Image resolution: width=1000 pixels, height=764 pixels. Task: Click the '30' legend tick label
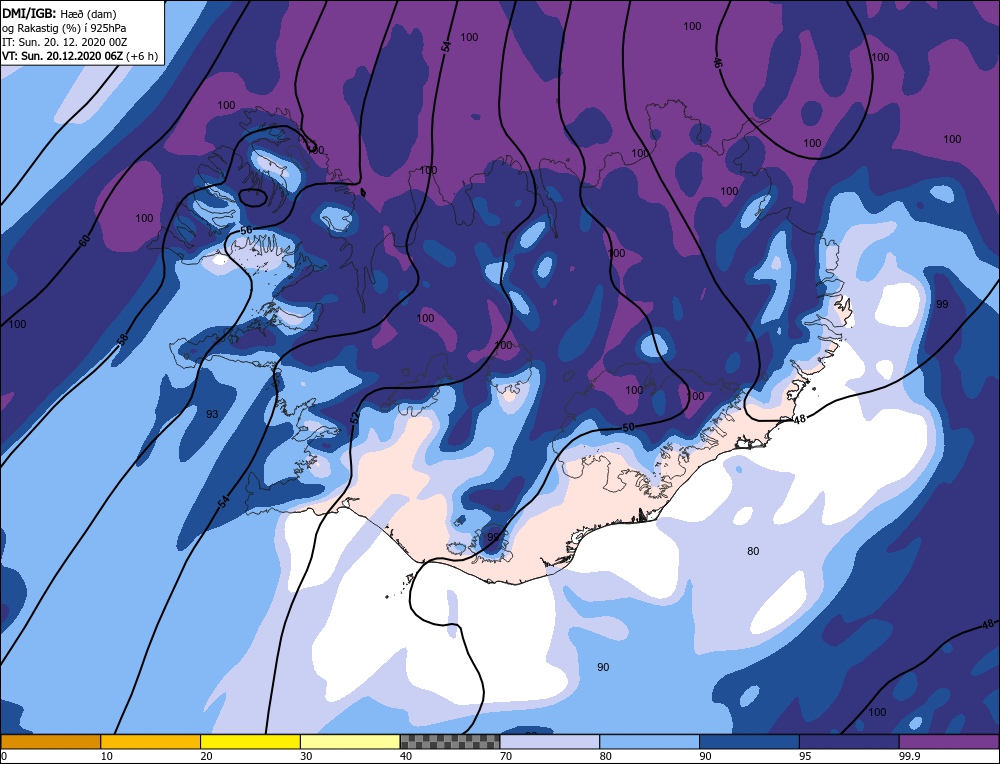pyautogui.click(x=306, y=756)
